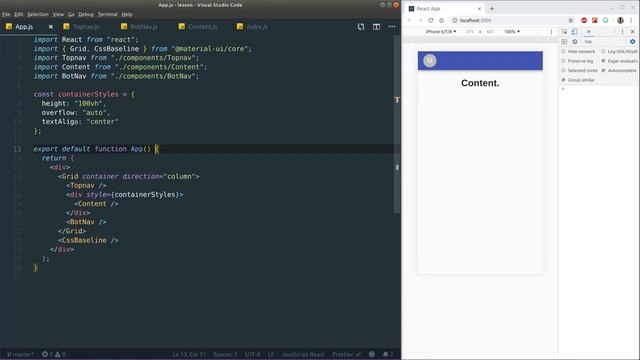
Task: Open the View menu
Action: [58, 14]
